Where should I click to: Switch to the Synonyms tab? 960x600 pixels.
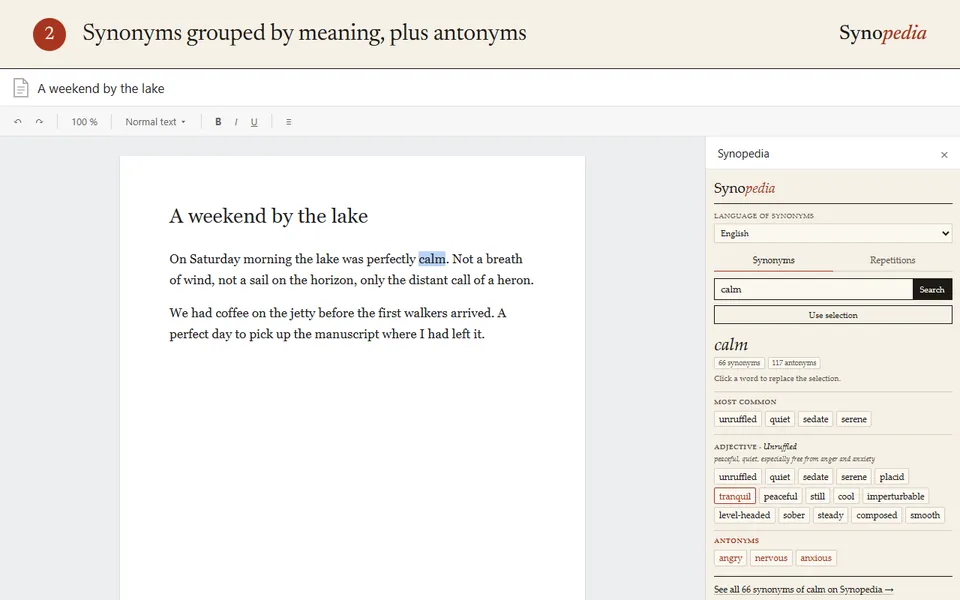(773, 260)
